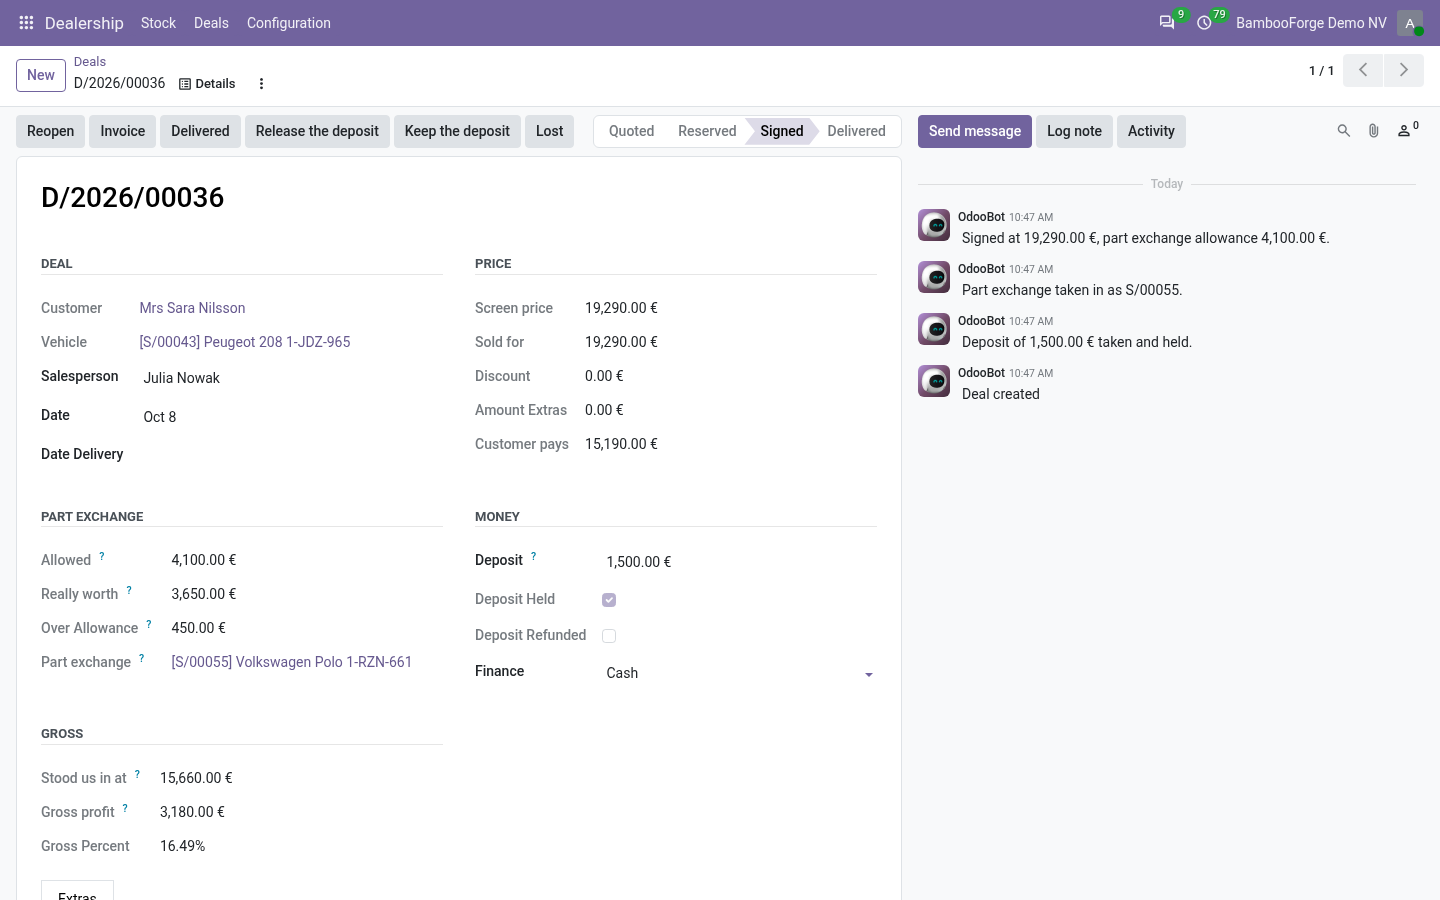
Task: Click Log note button
Action: click(1074, 131)
